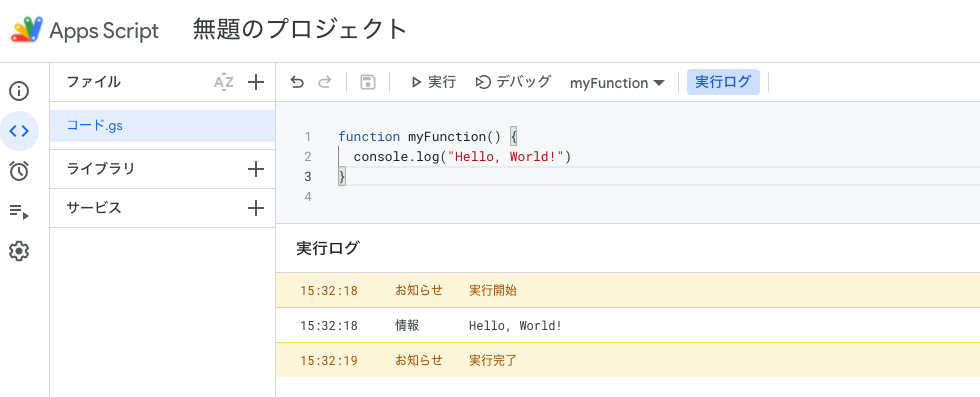
Task: Open Project Settings gear icon
Action: (19, 251)
